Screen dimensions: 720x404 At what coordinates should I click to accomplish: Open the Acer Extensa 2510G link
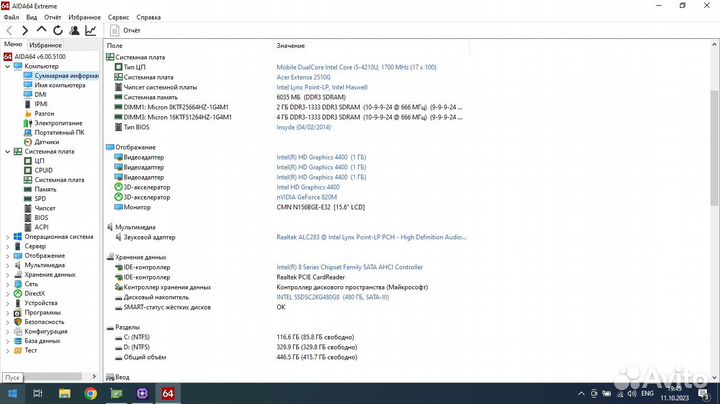[x=303, y=77]
